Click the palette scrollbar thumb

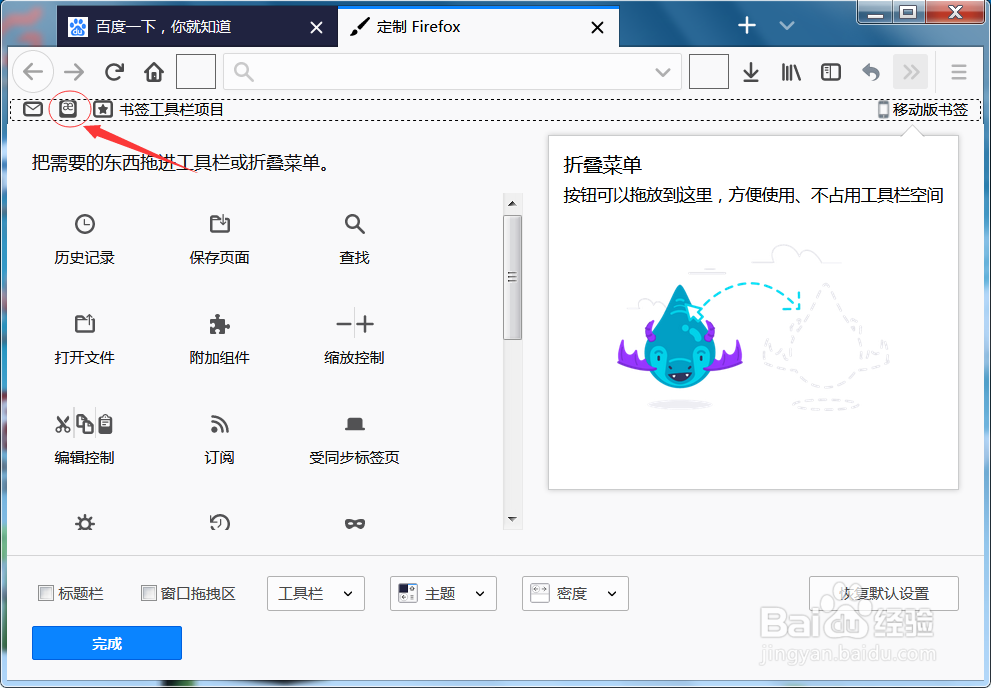[x=512, y=277]
